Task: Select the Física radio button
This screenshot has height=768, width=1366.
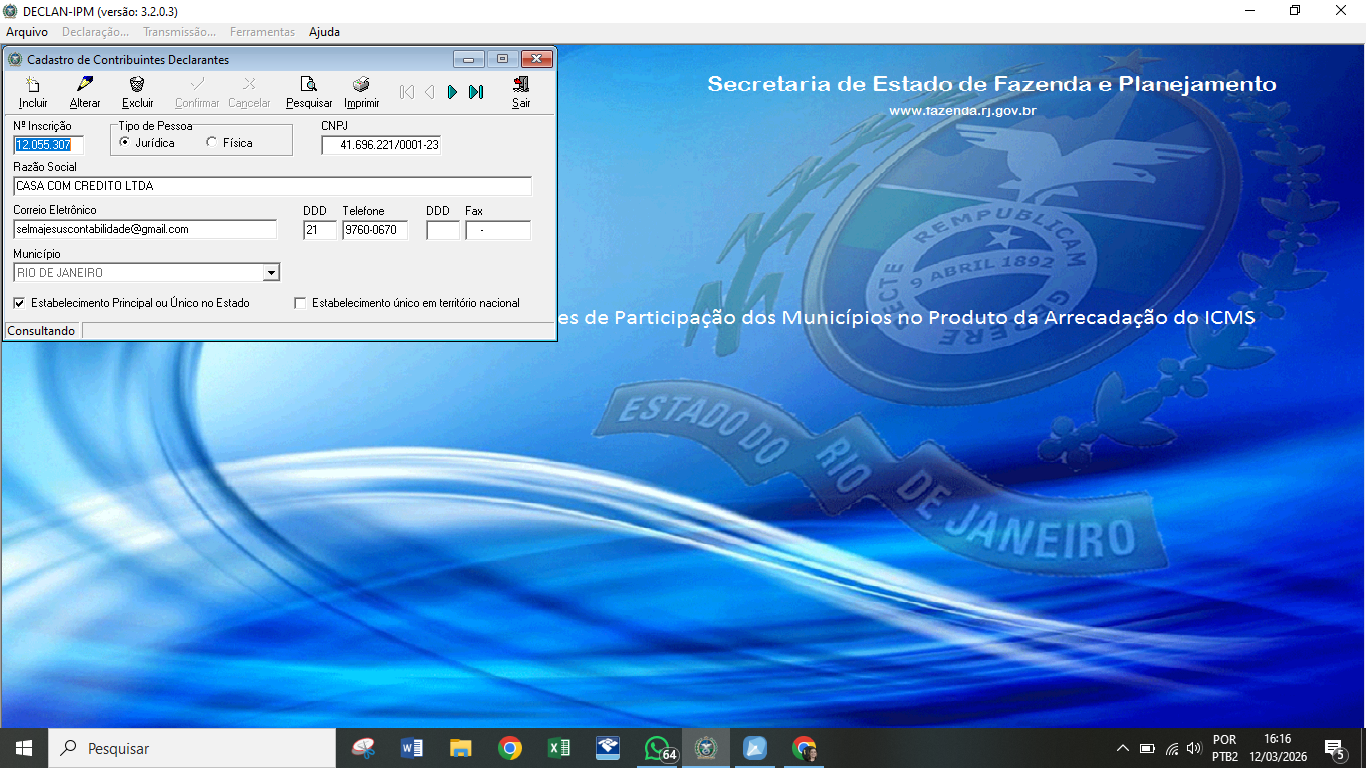Action: pos(211,143)
